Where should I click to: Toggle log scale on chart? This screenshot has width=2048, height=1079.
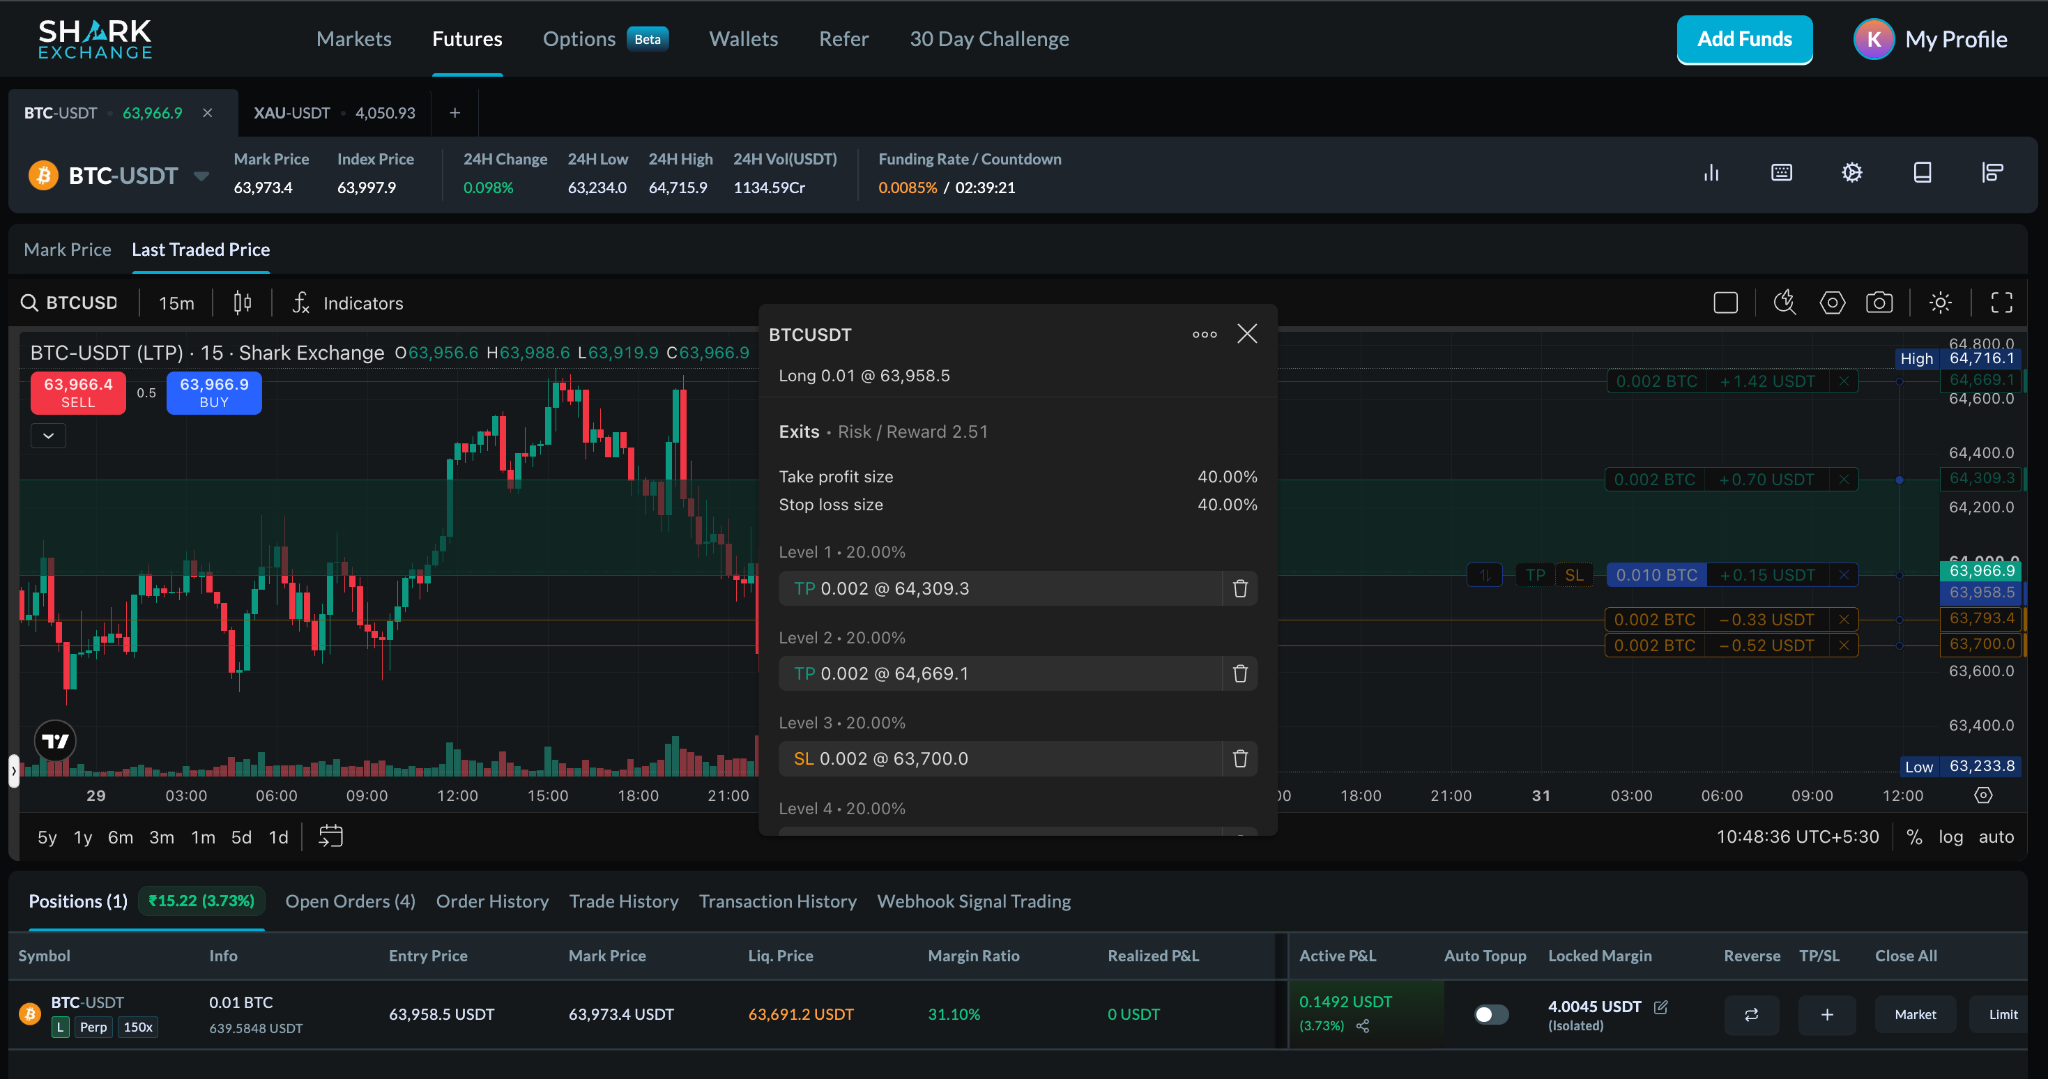coord(1950,837)
